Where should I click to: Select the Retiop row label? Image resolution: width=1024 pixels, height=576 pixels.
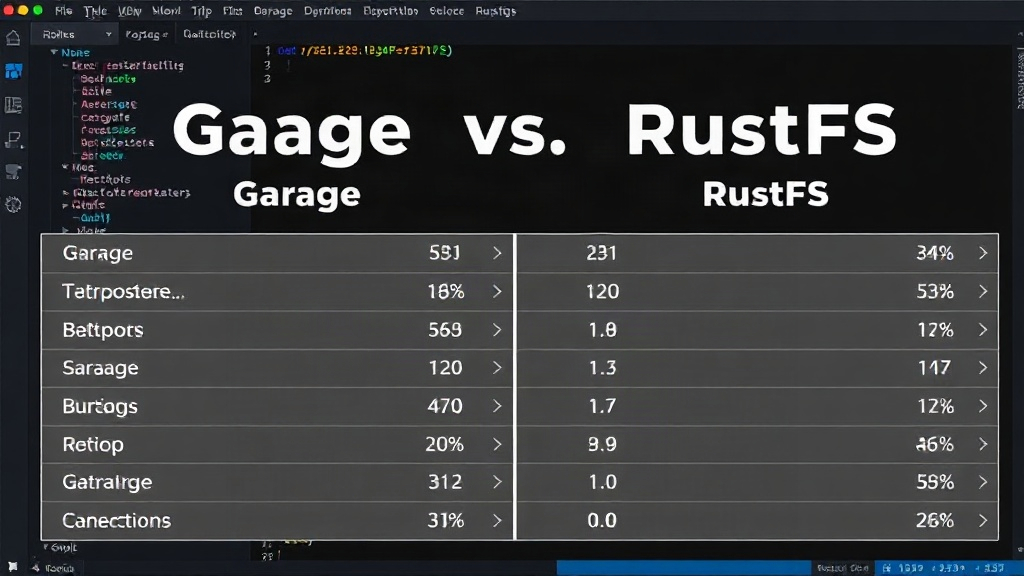93,444
